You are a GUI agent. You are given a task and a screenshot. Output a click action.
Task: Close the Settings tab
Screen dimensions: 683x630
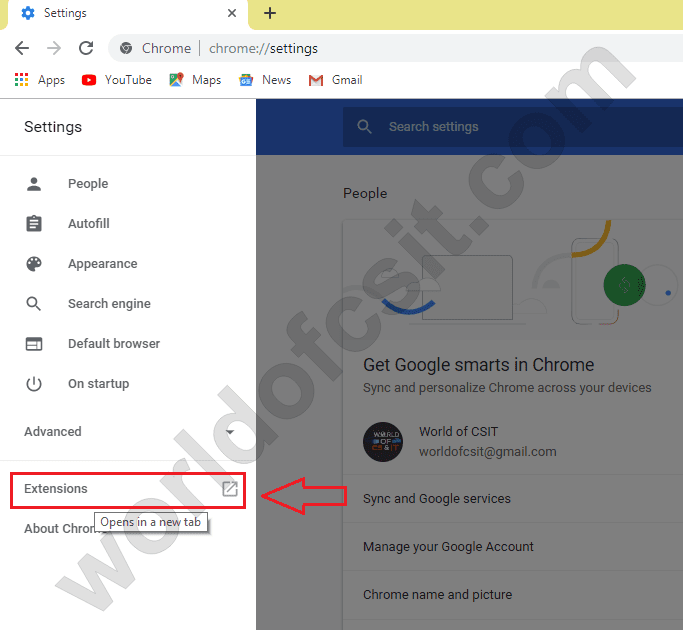point(232,13)
